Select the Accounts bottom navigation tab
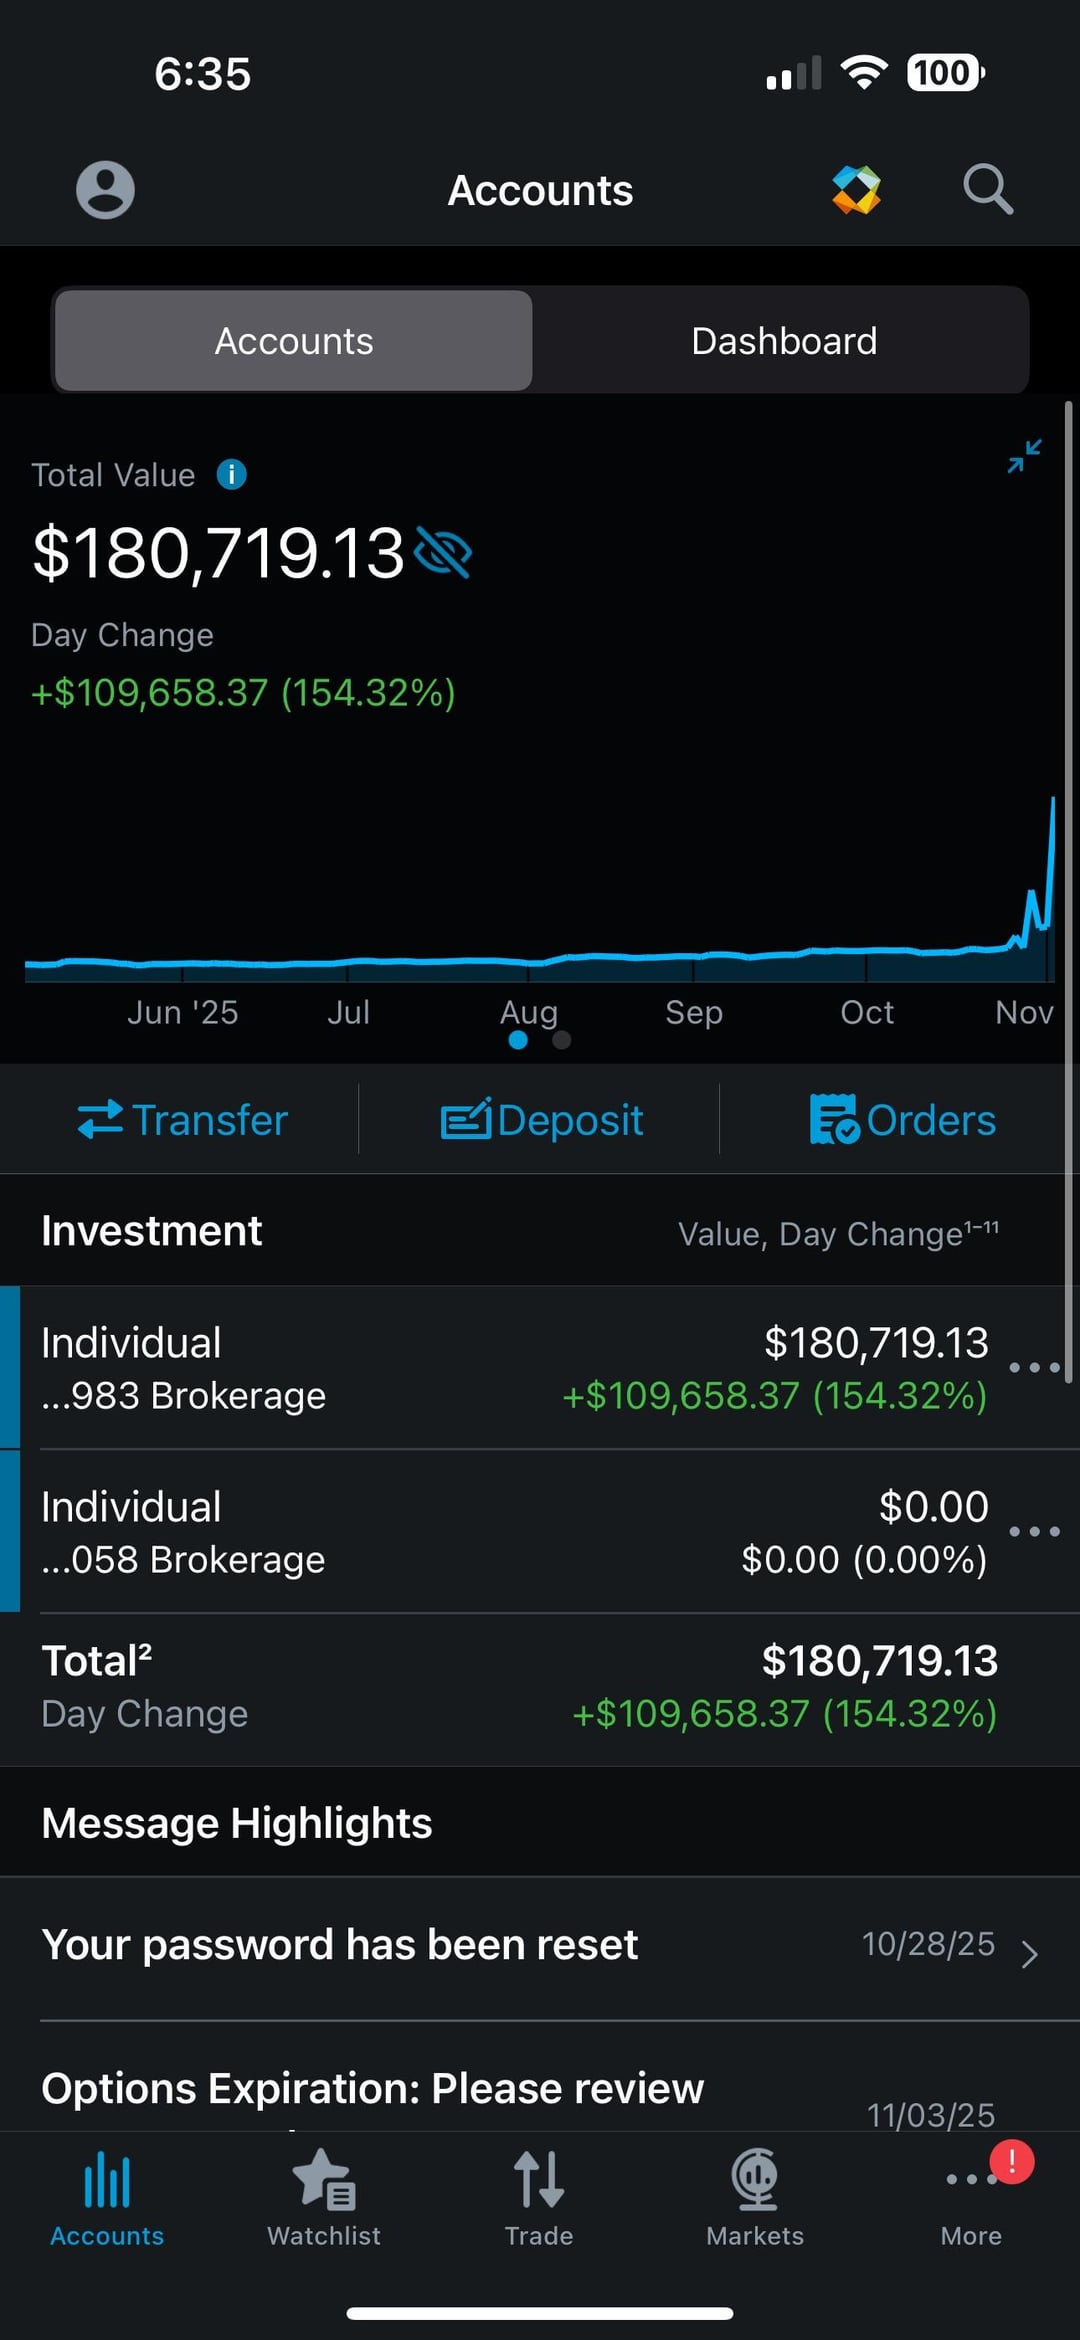 tap(107, 2196)
